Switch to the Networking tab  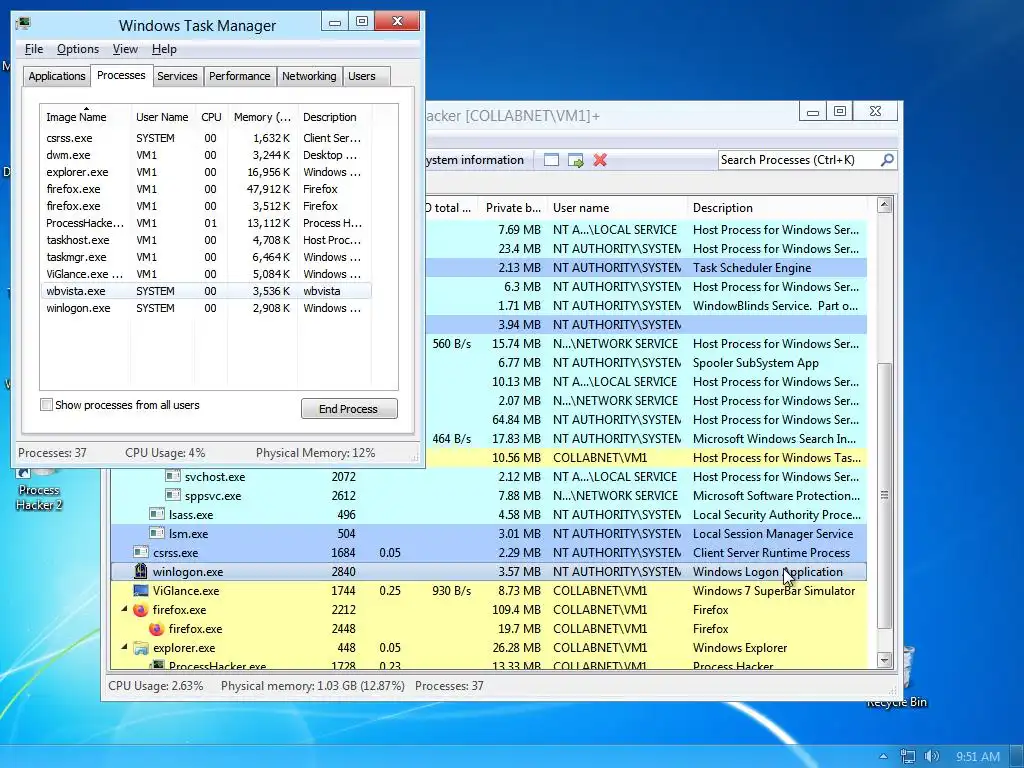309,76
